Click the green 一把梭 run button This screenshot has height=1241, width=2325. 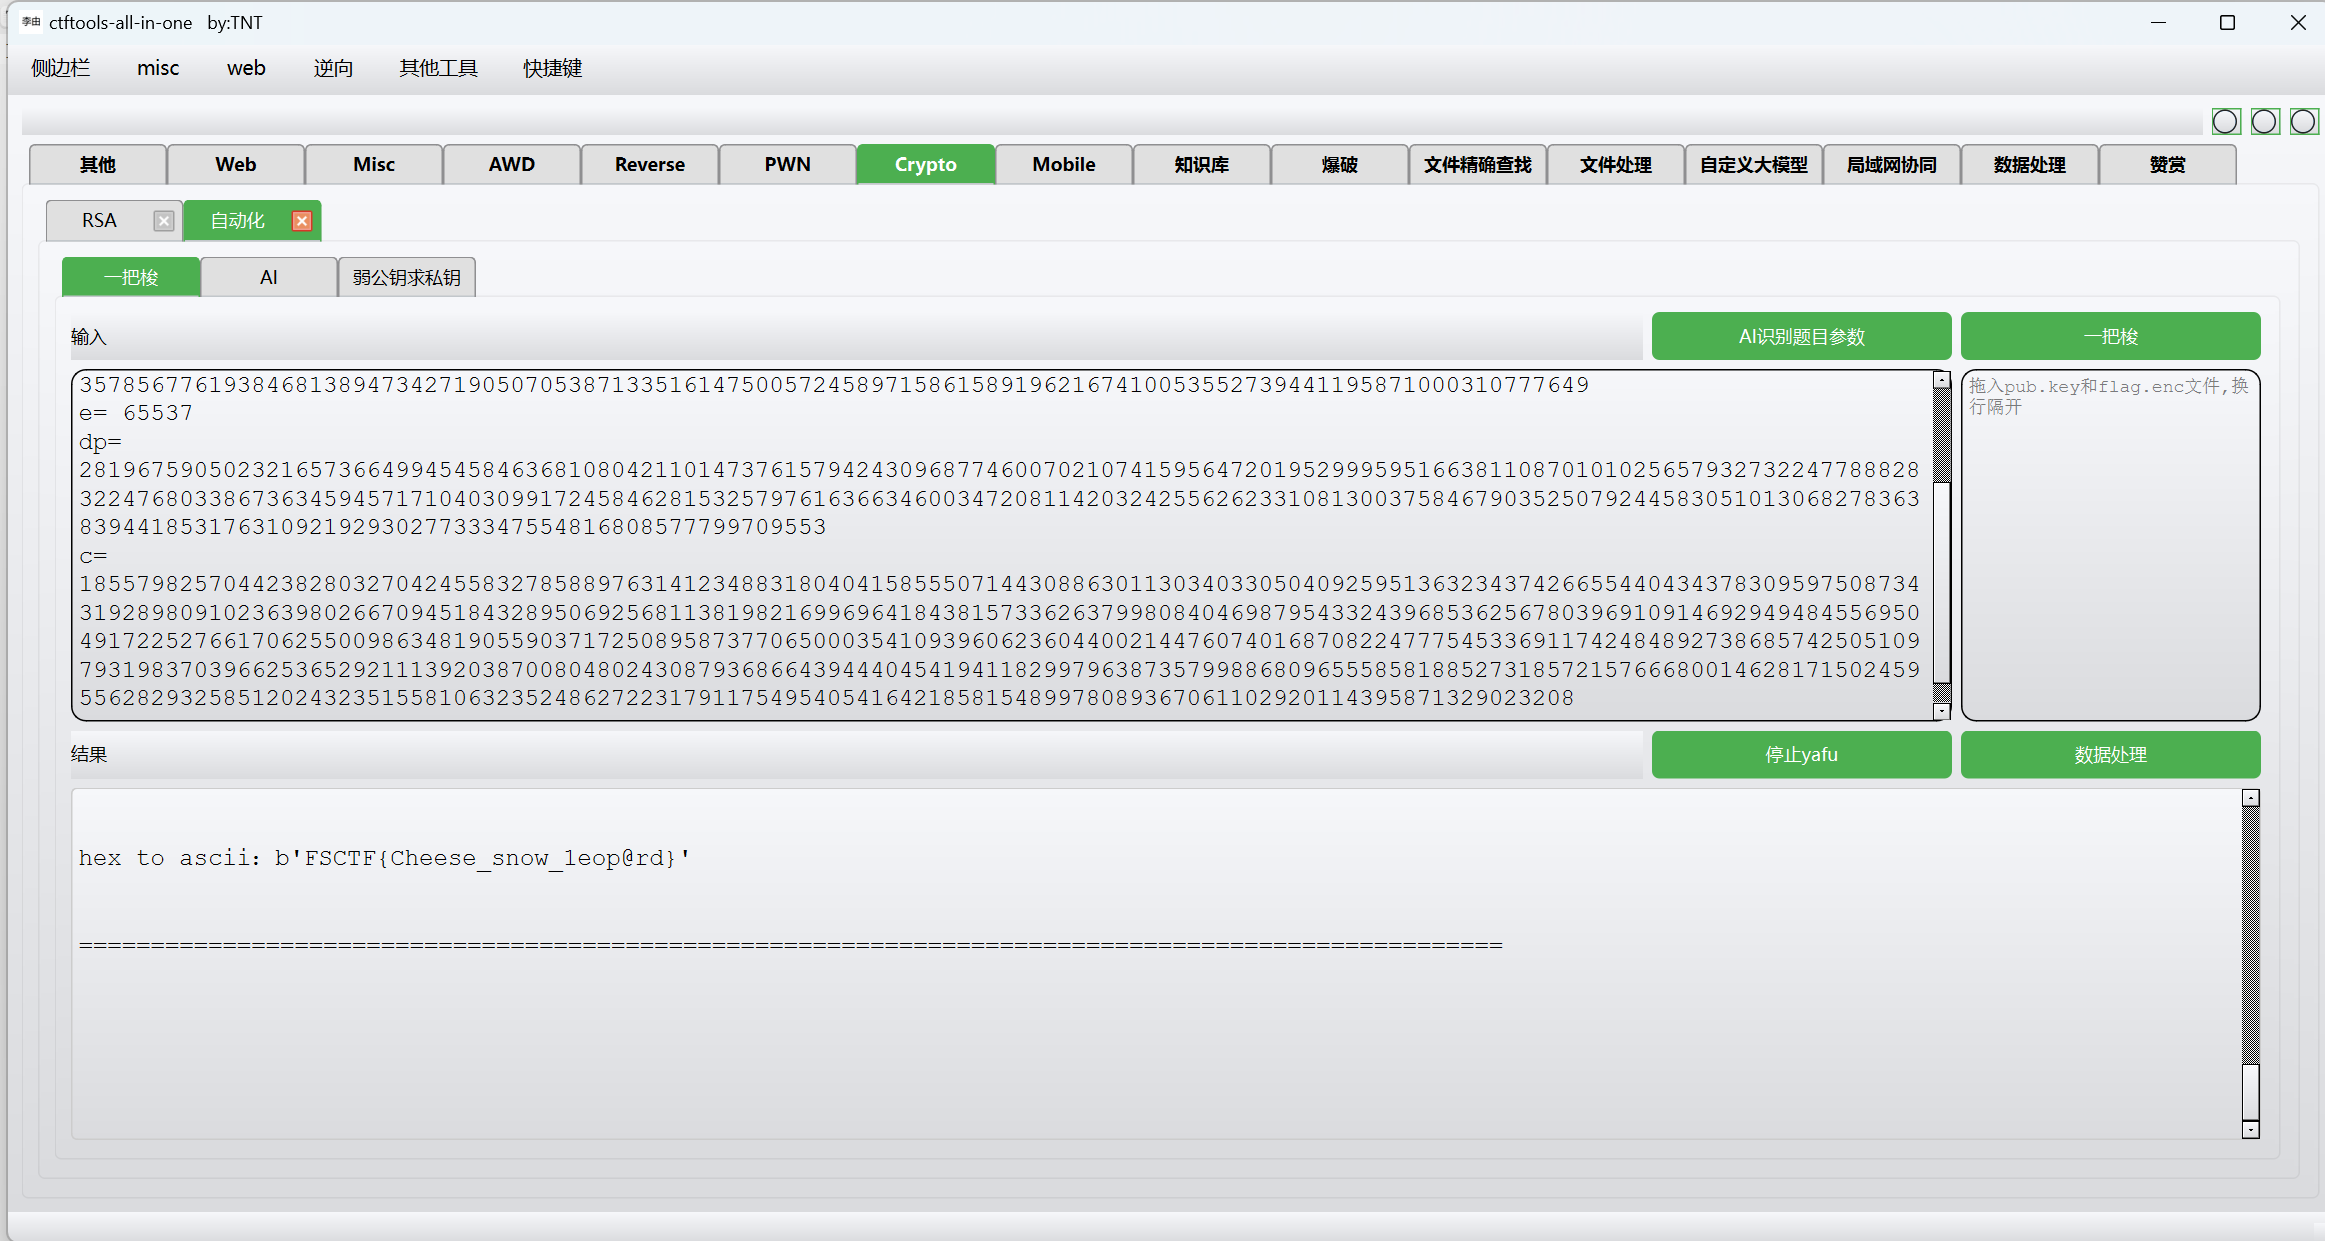coord(2110,337)
